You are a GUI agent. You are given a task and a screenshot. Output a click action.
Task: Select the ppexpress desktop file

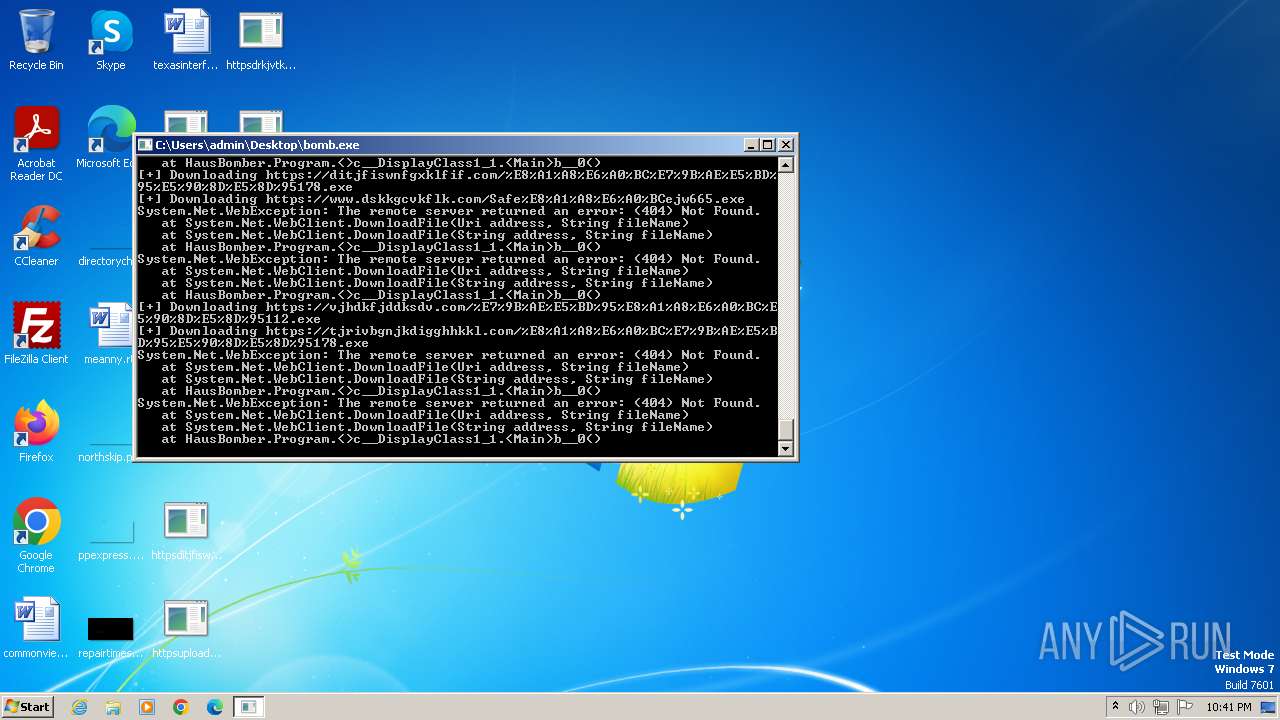click(x=111, y=540)
